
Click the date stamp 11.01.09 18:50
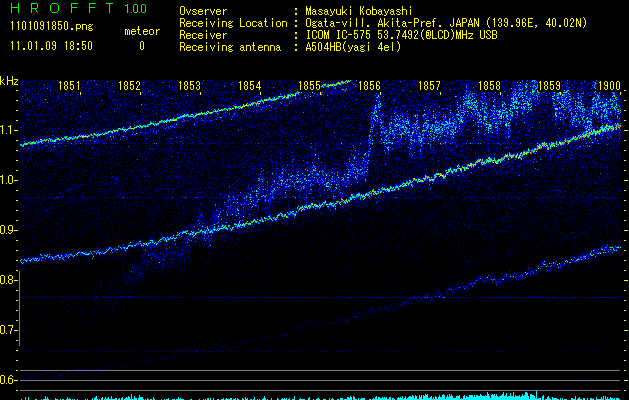click(52, 46)
